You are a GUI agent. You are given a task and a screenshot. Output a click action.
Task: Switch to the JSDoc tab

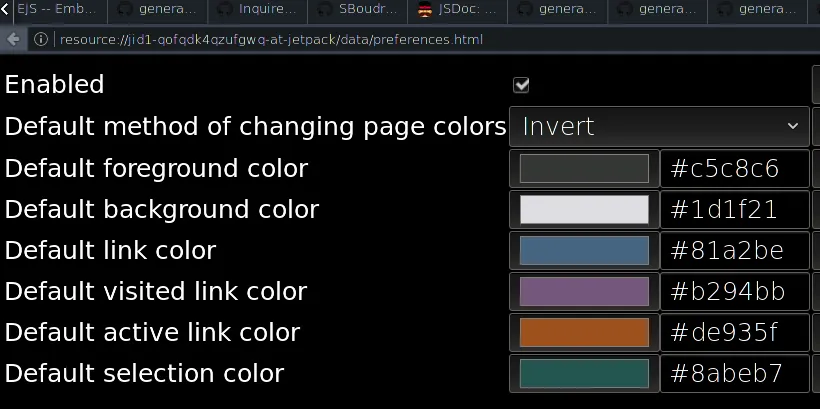[x=458, y=9]
